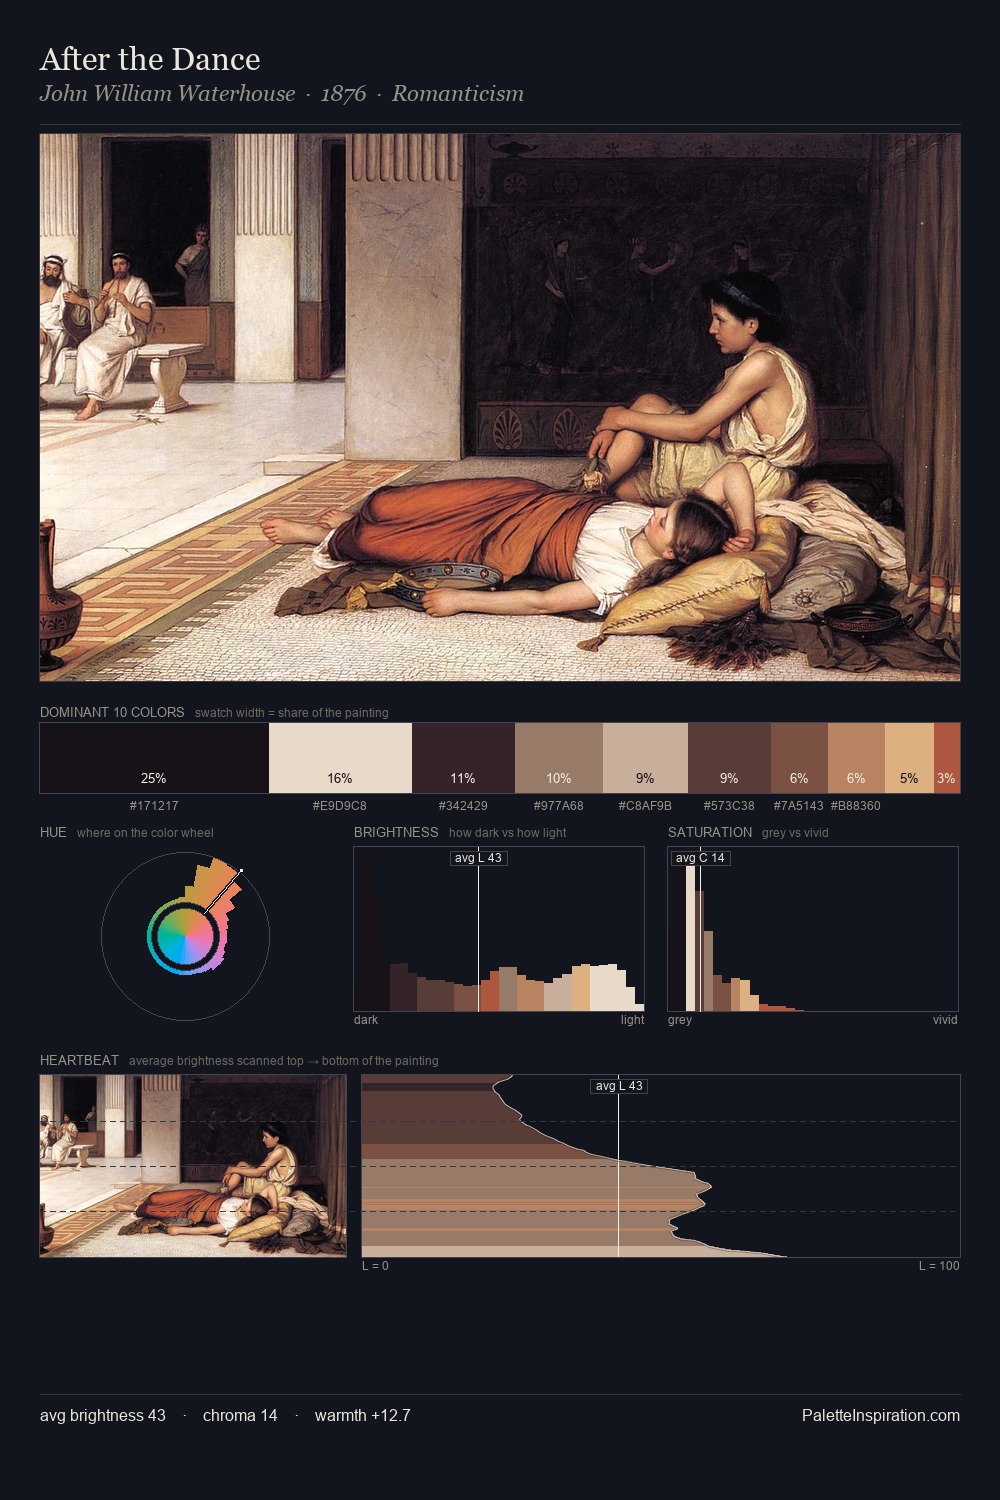Click the 'HUE' section heading
Screen dimensions: 1000x1500
coord(53,832)
